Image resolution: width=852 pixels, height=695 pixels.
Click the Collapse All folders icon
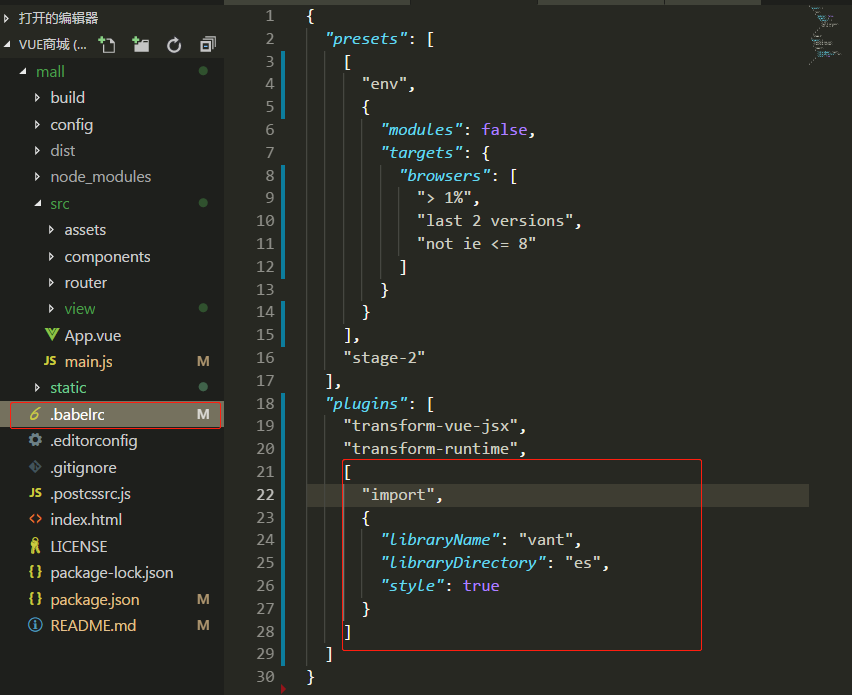click(x=208, y=45)
